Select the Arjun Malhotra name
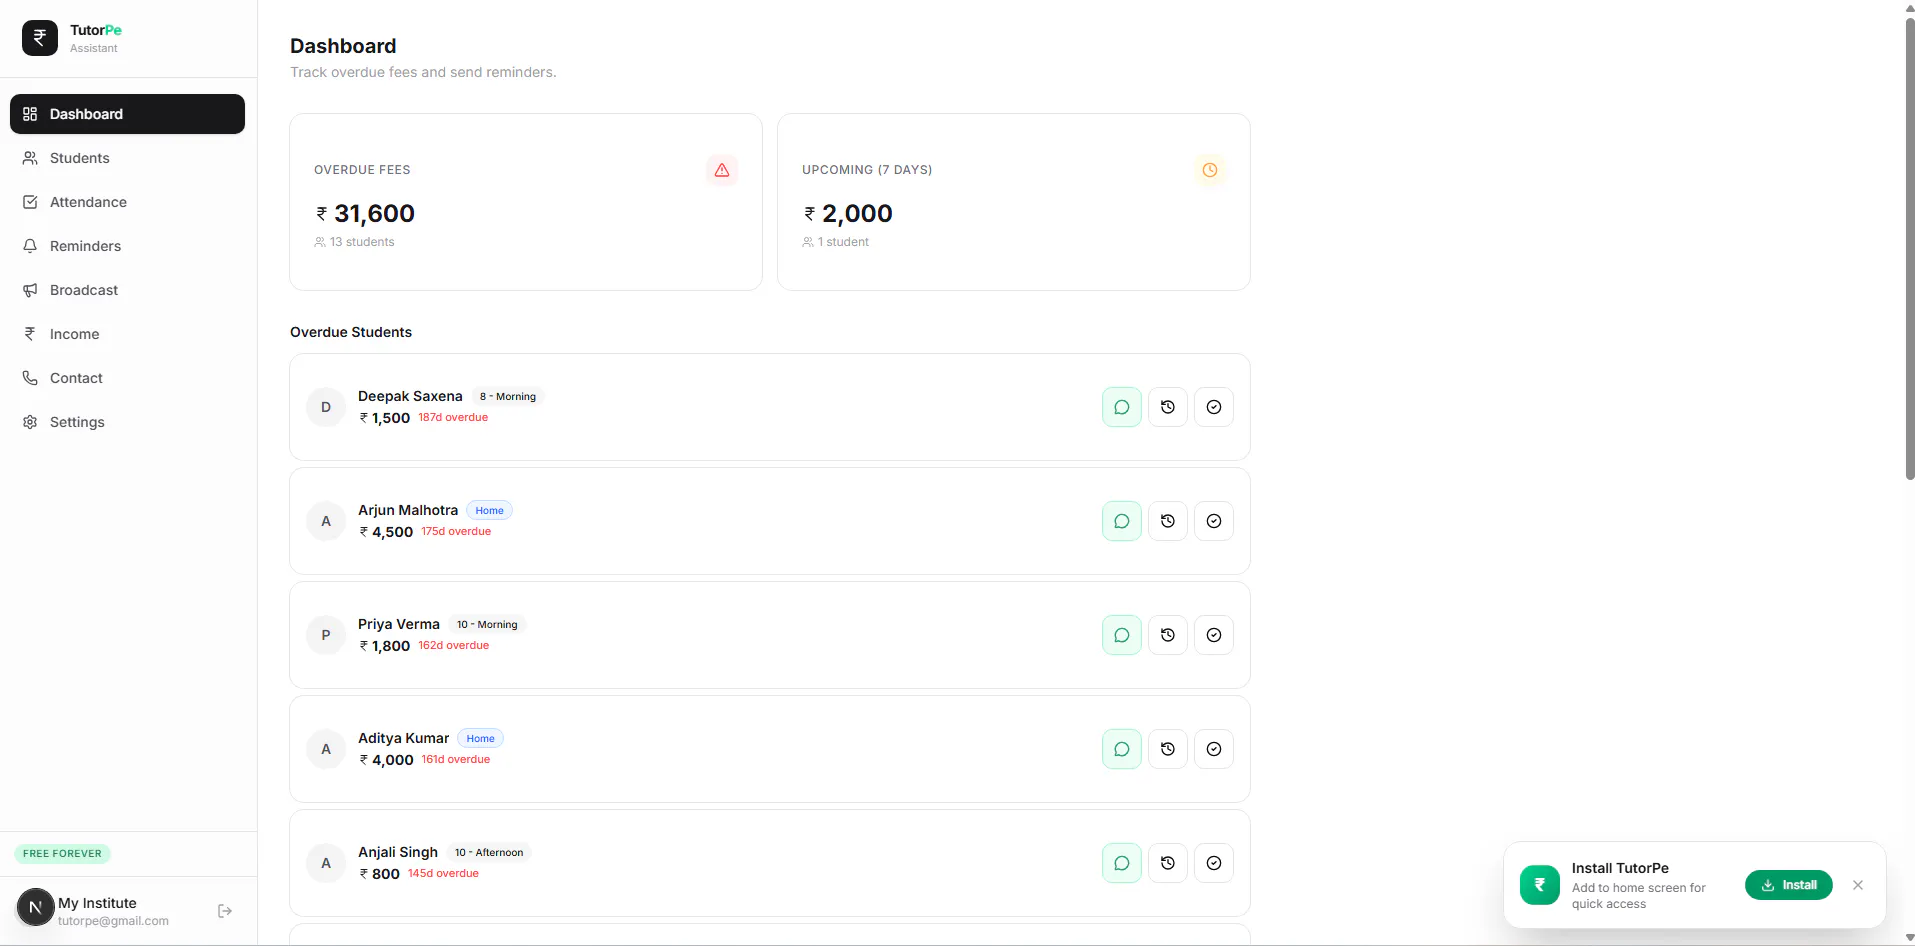This screenshot has width=1915, height=946. click(408, 510)
